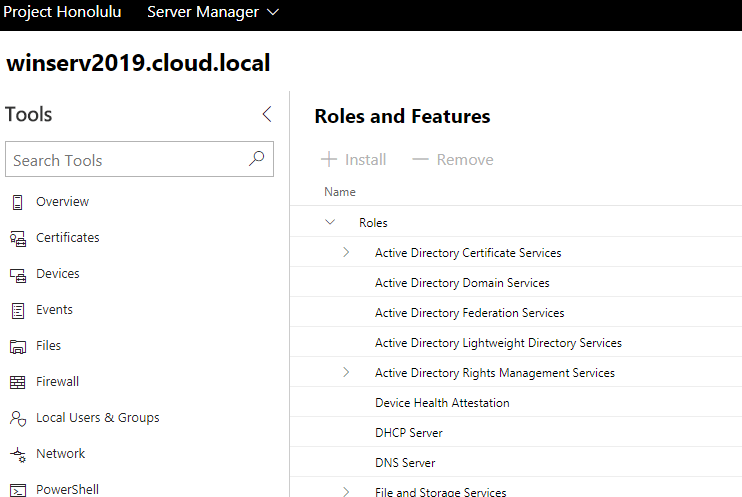Viewport: 742px width, 497px height.
Task: Collapse the Tools panel chevron
Action: click(266, 114)
